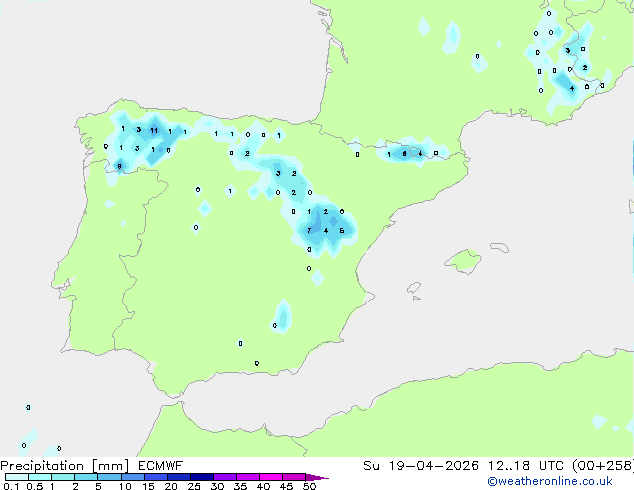Select the 8 mm value near Portugal's northern border
This screenshot has height=490, width=634.
pyautogui.click(x=119, y=166)
